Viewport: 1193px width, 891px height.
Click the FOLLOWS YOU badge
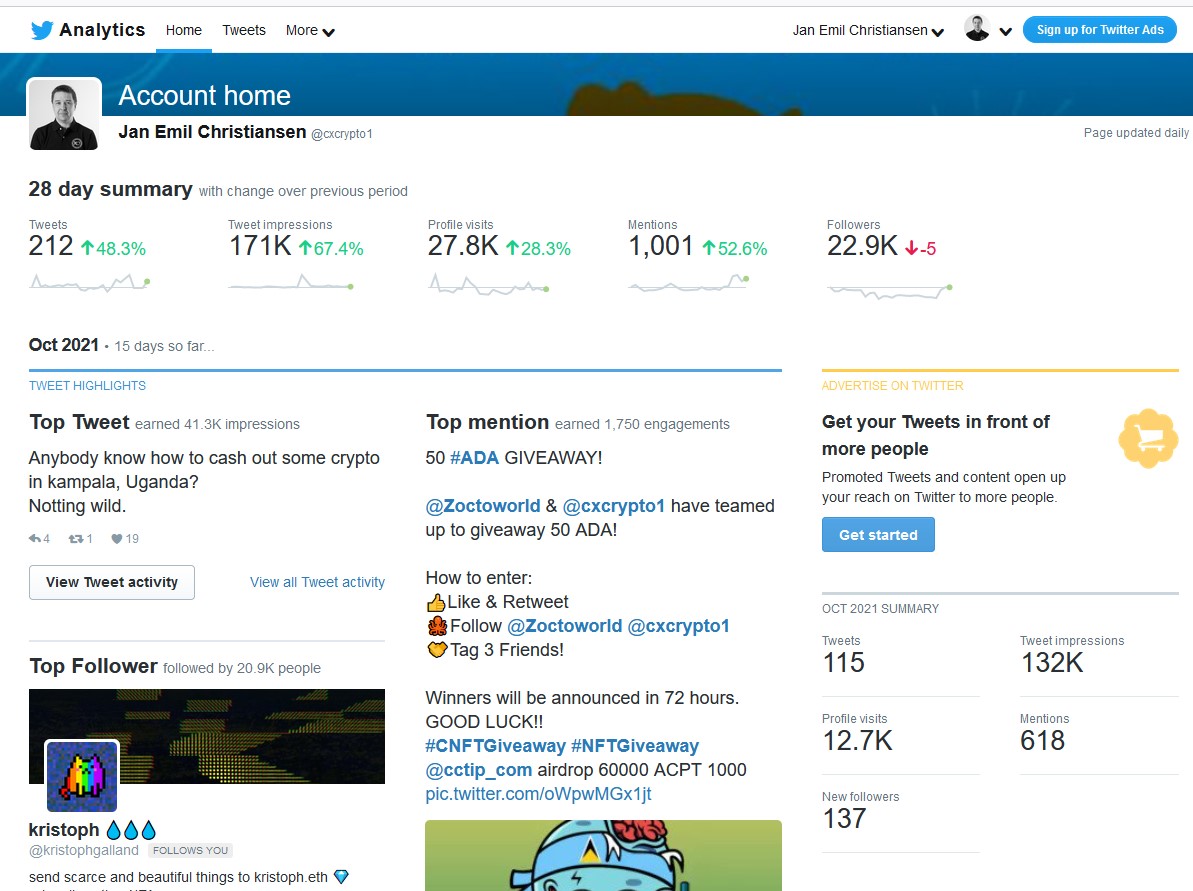point(190,851)
